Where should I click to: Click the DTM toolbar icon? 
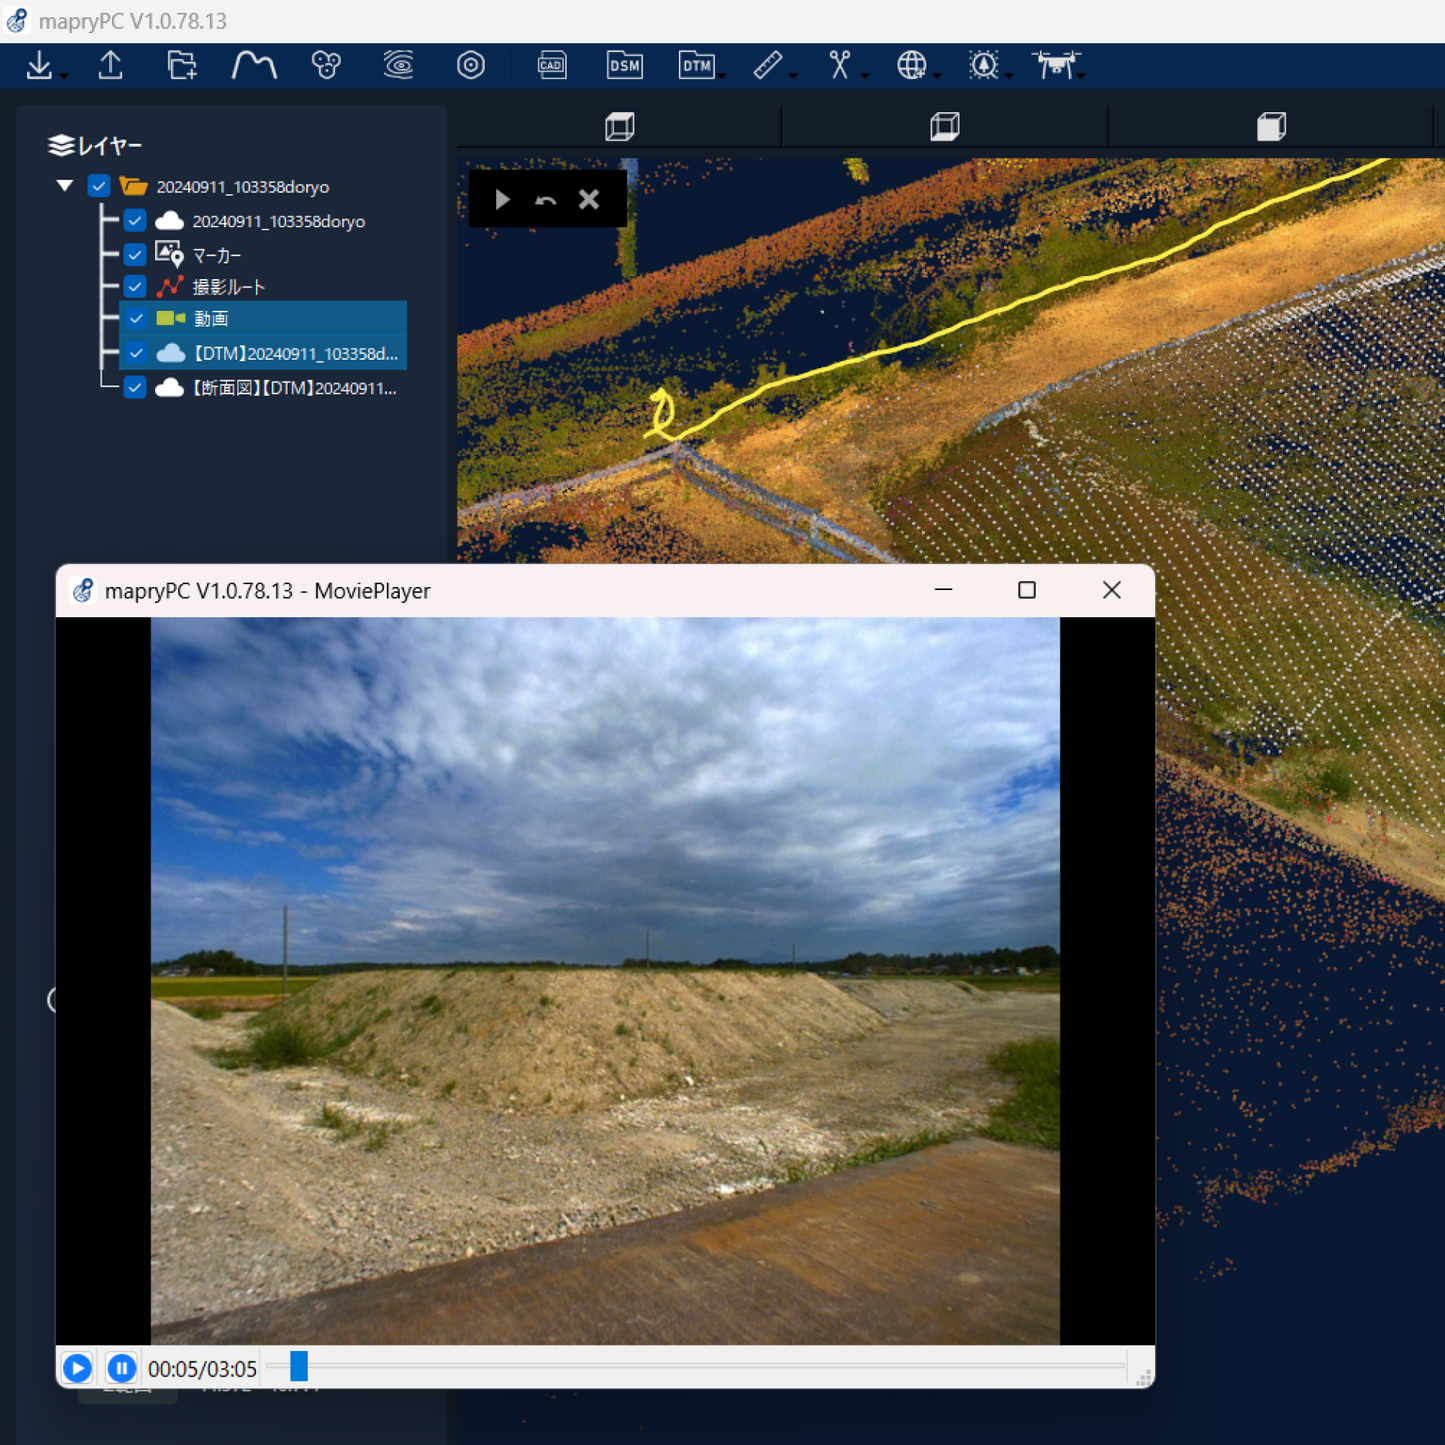point(695,66)
